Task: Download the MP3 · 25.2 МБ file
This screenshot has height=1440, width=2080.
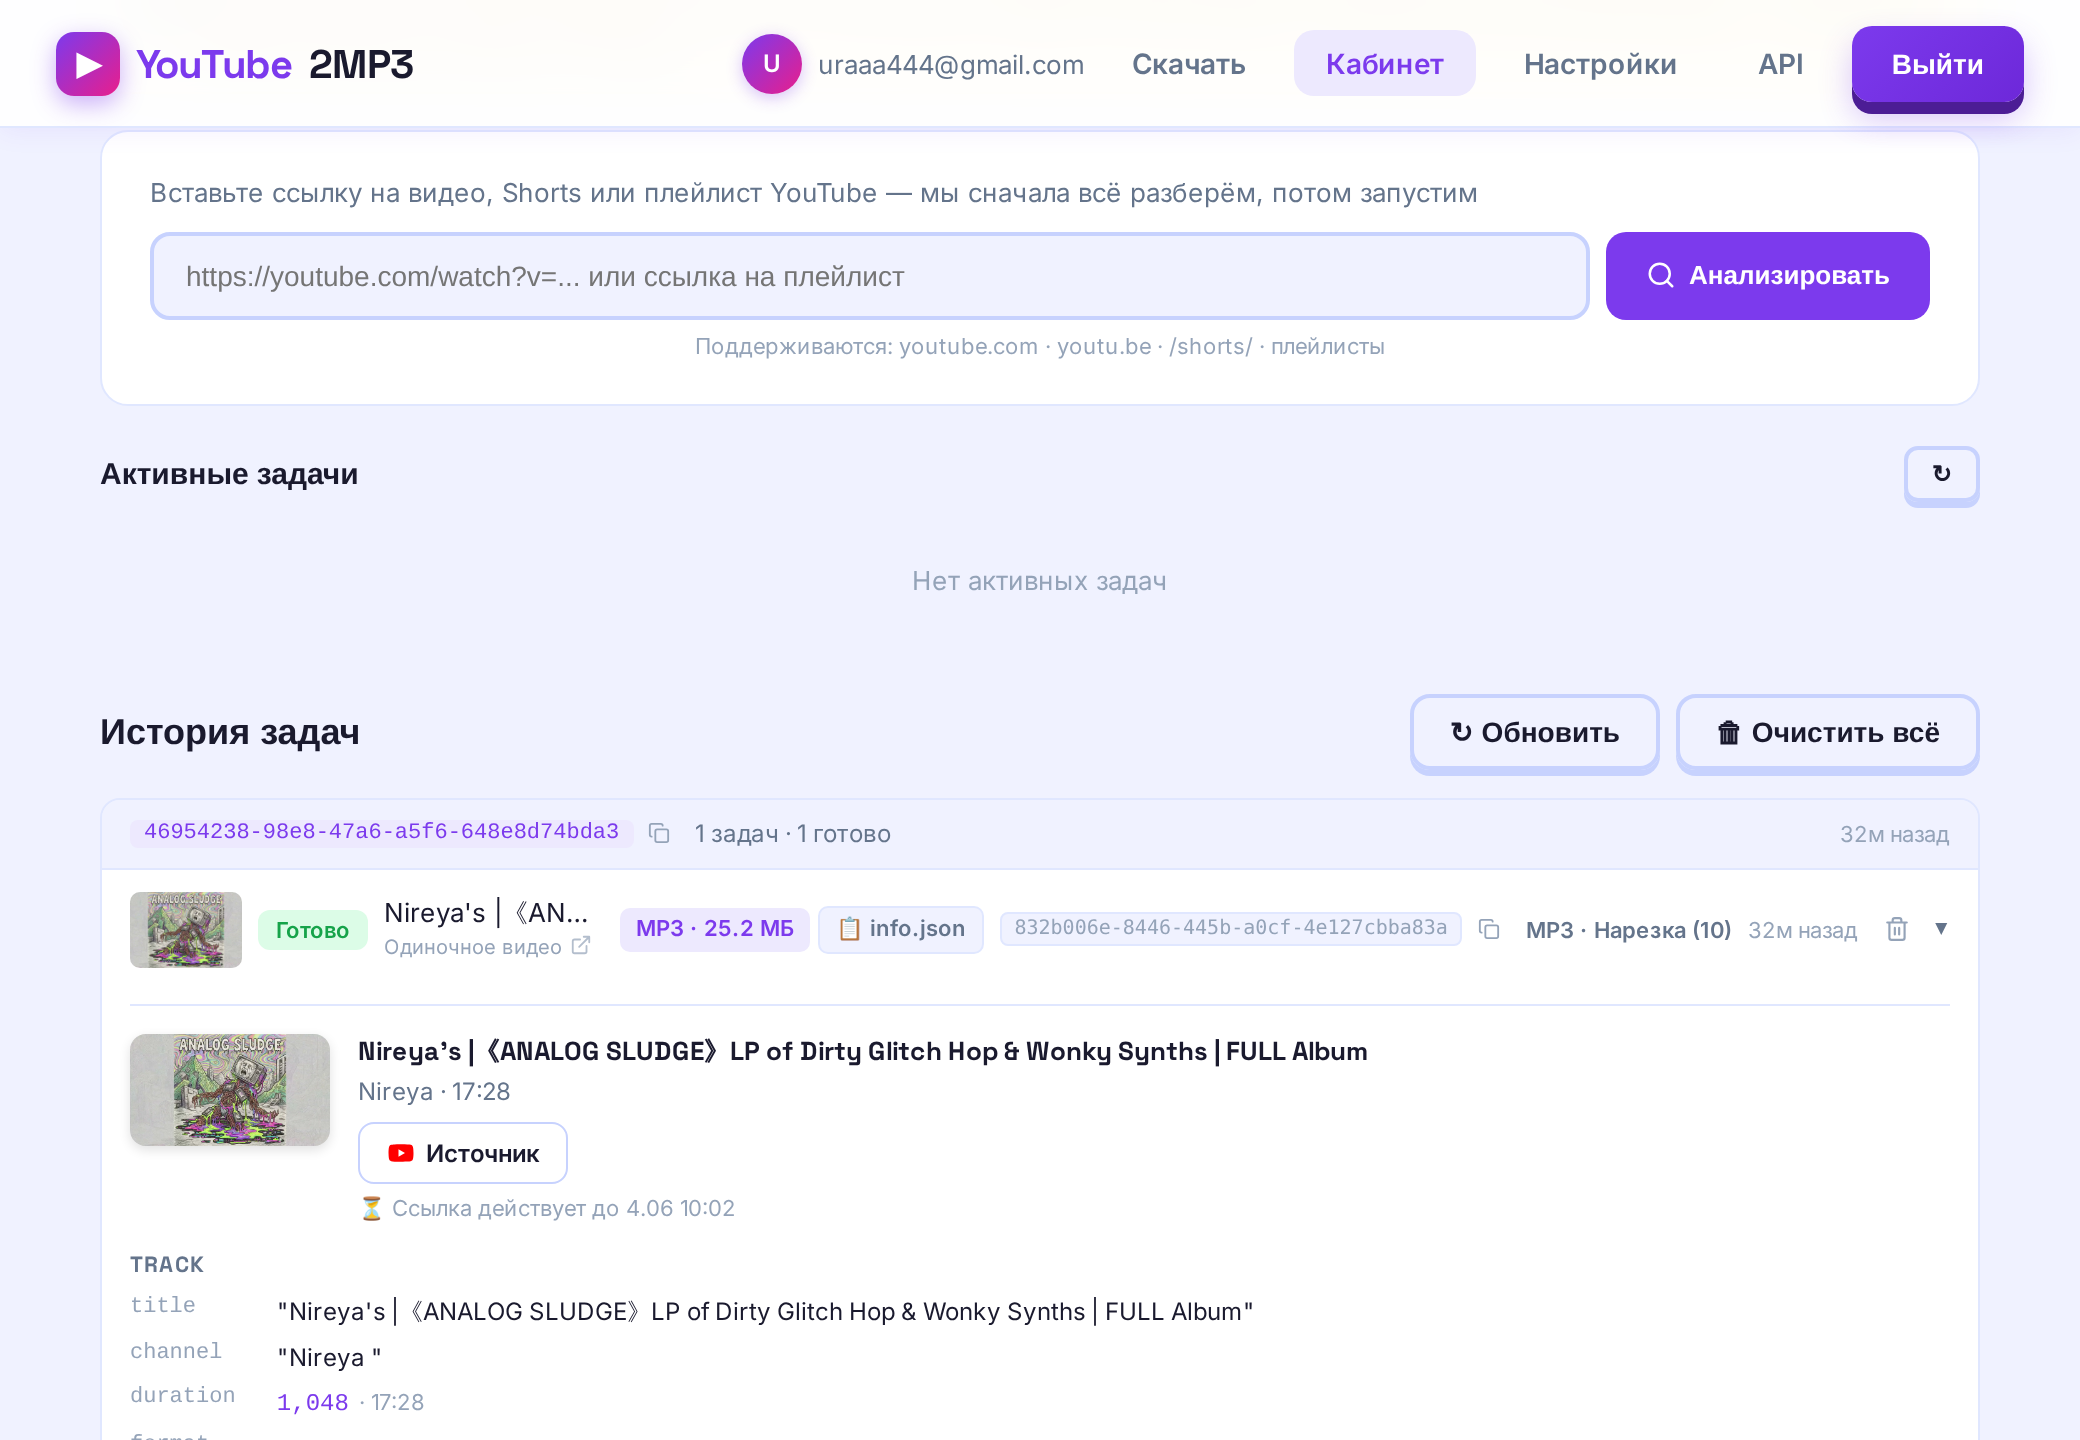Action: [715, 929]
